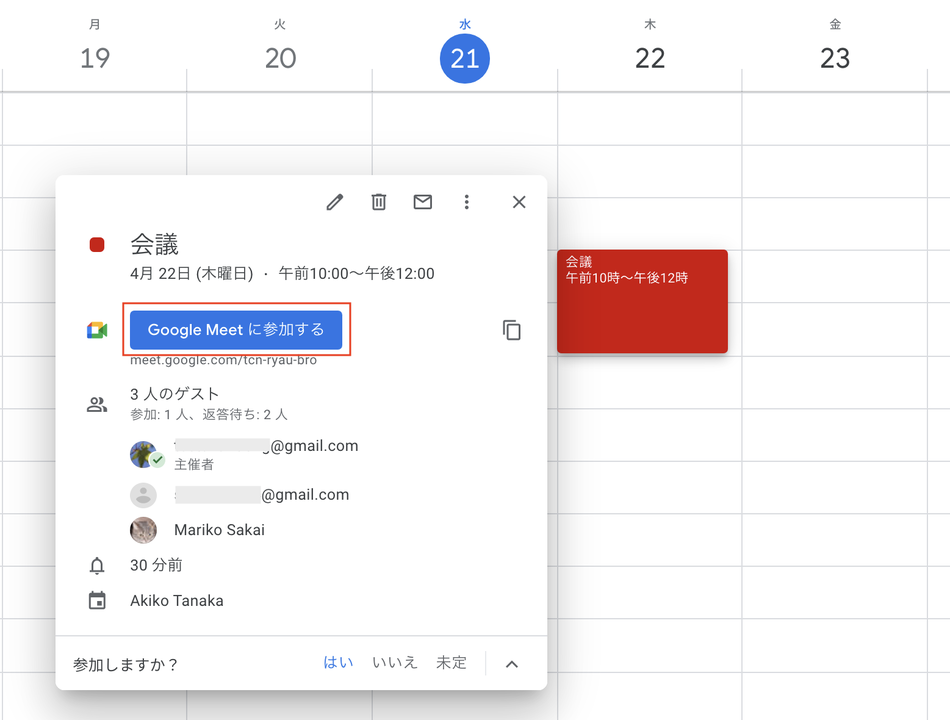Click the guests people icon

(x=97, y=404)
